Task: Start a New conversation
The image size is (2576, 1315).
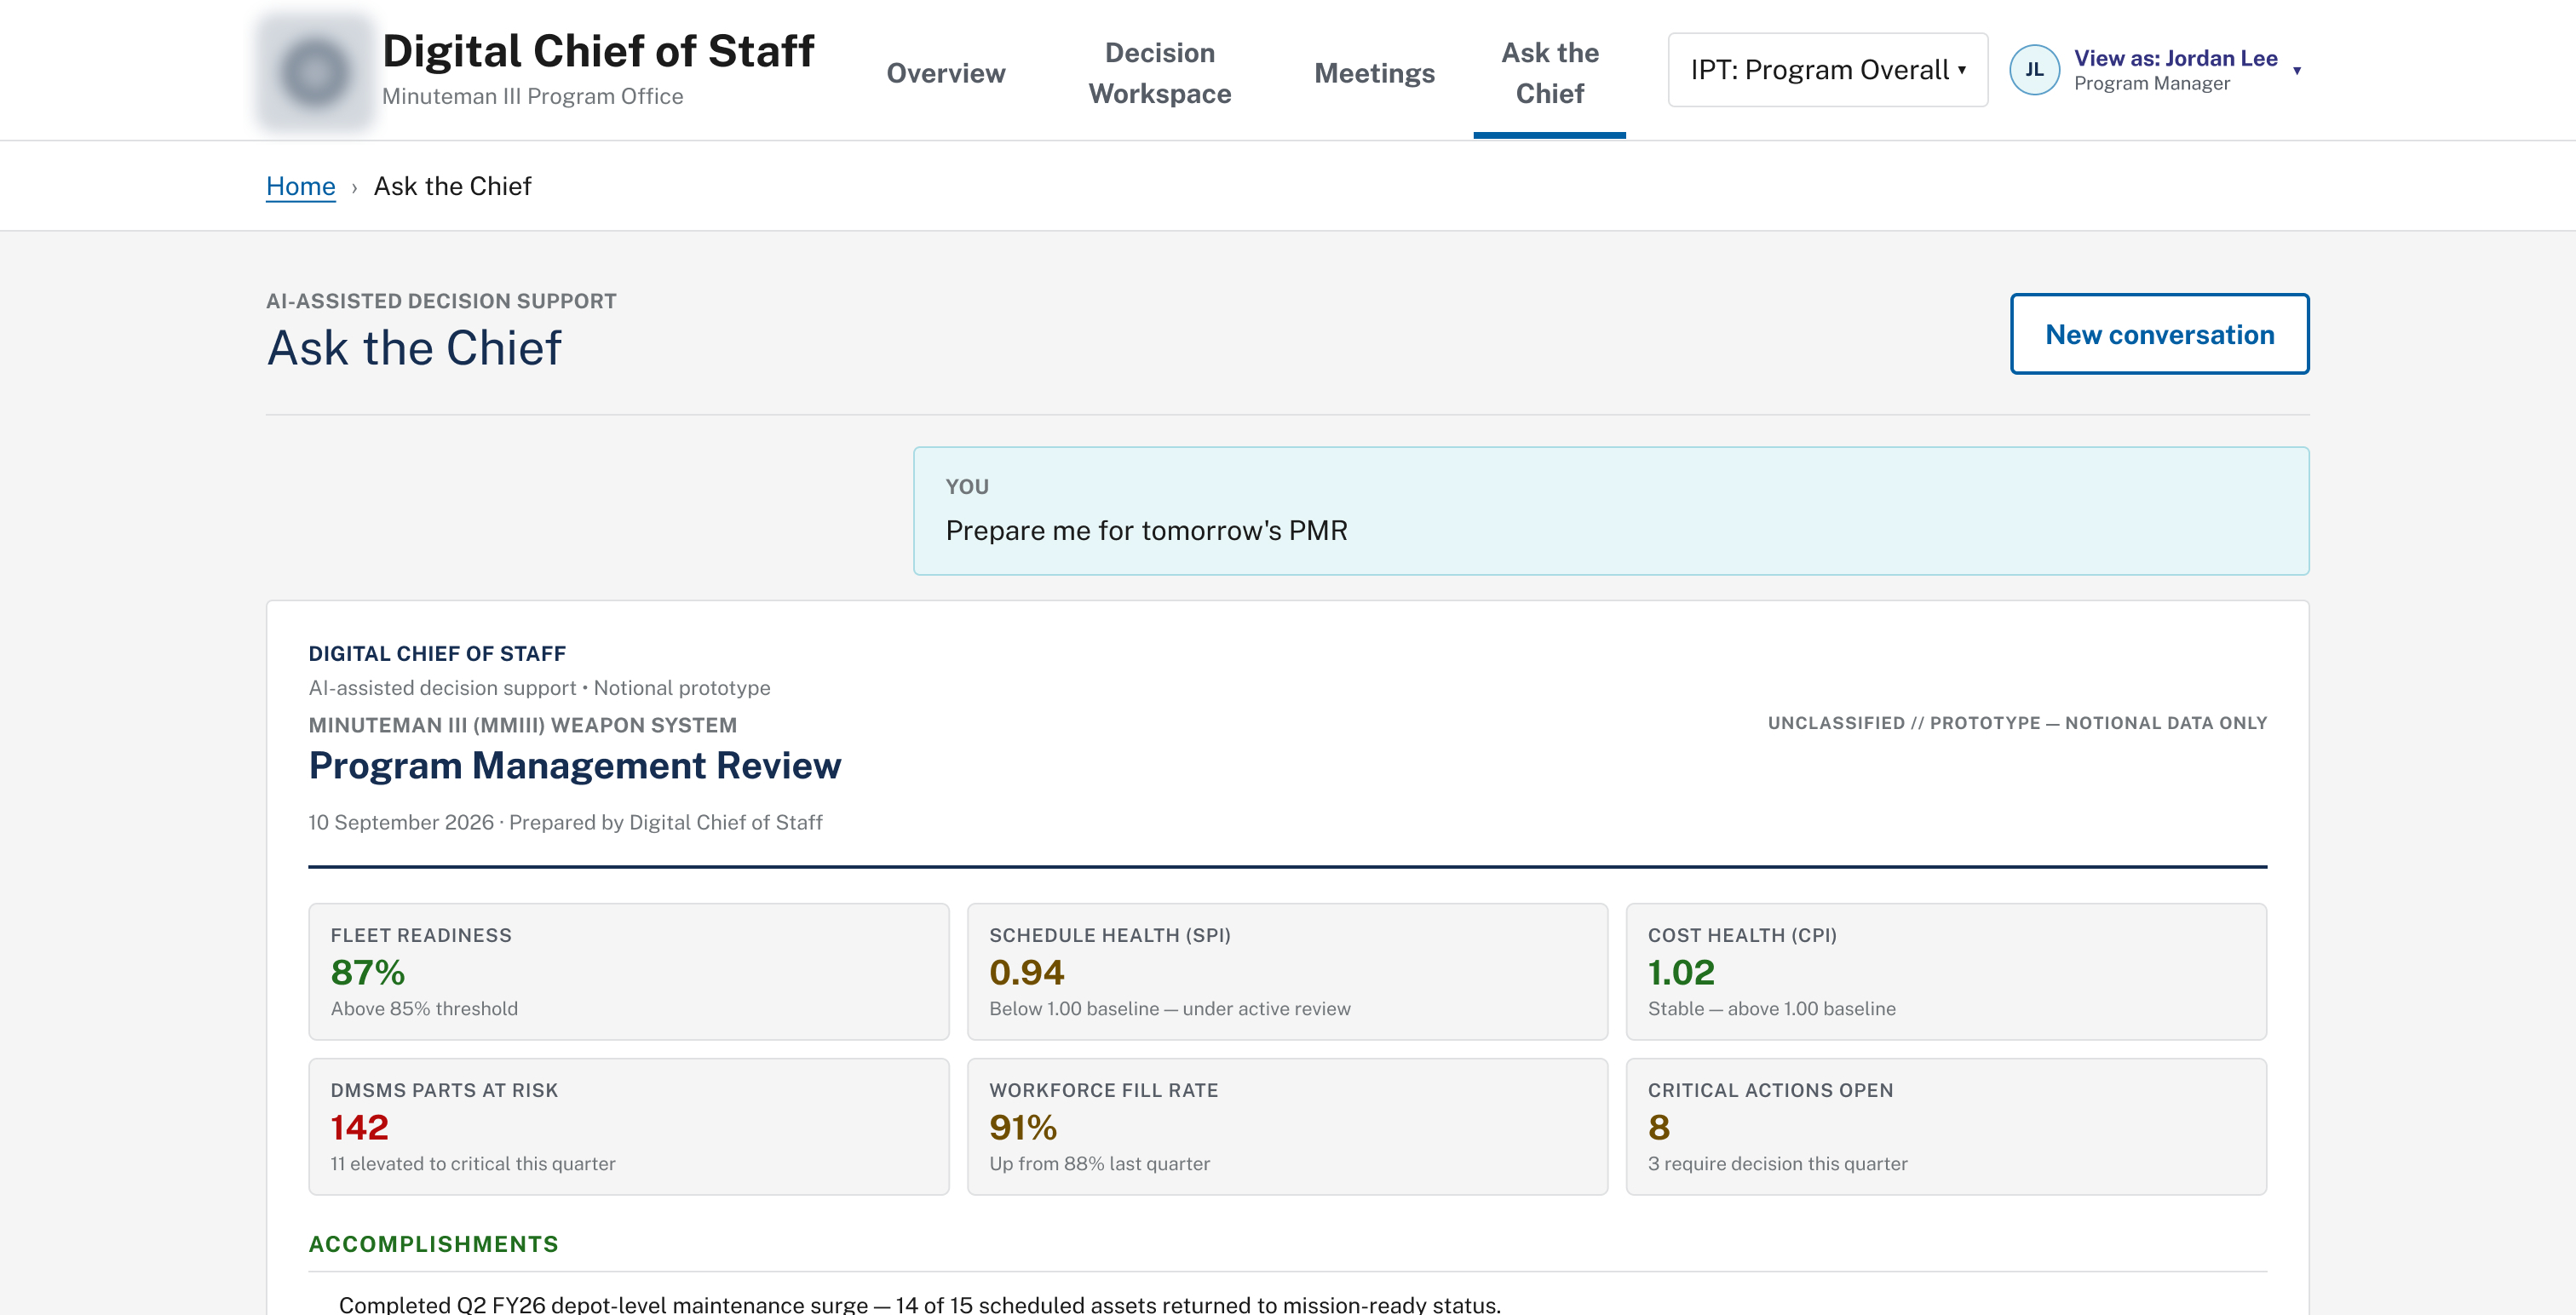Action: (2159, 334)
